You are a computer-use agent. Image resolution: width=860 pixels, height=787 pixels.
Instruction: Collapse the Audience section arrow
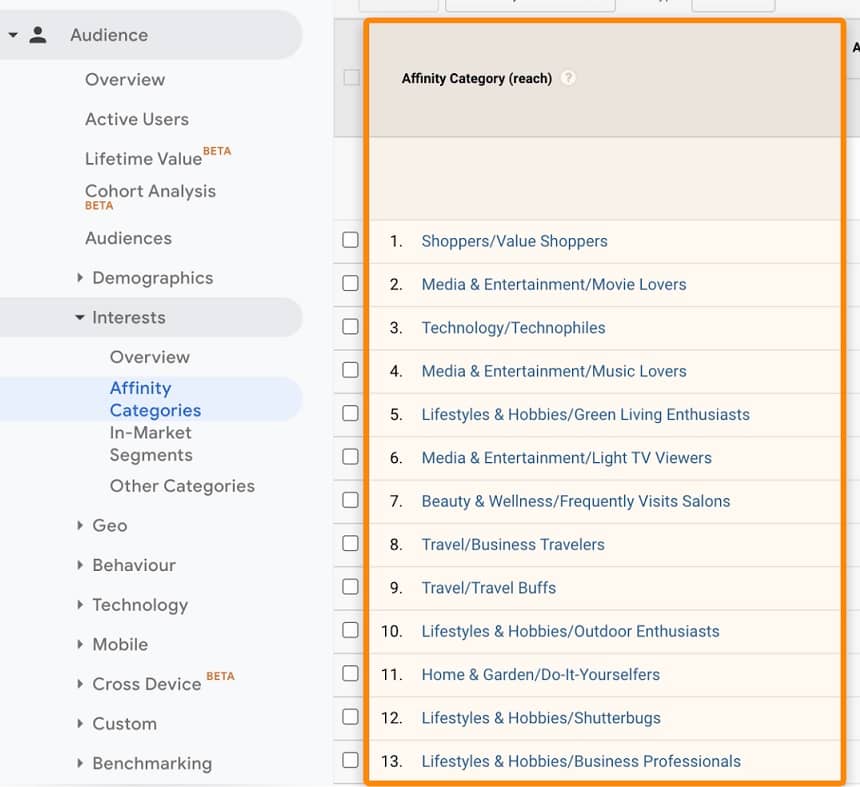click(x=13, y=35)
